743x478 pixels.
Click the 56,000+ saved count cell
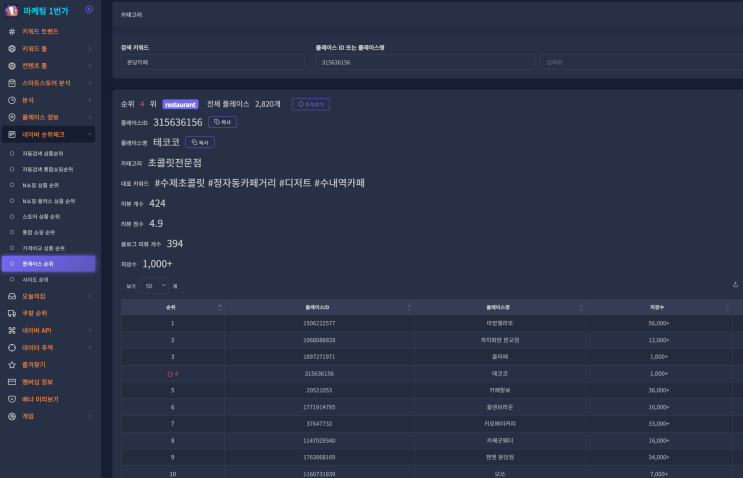659,323
